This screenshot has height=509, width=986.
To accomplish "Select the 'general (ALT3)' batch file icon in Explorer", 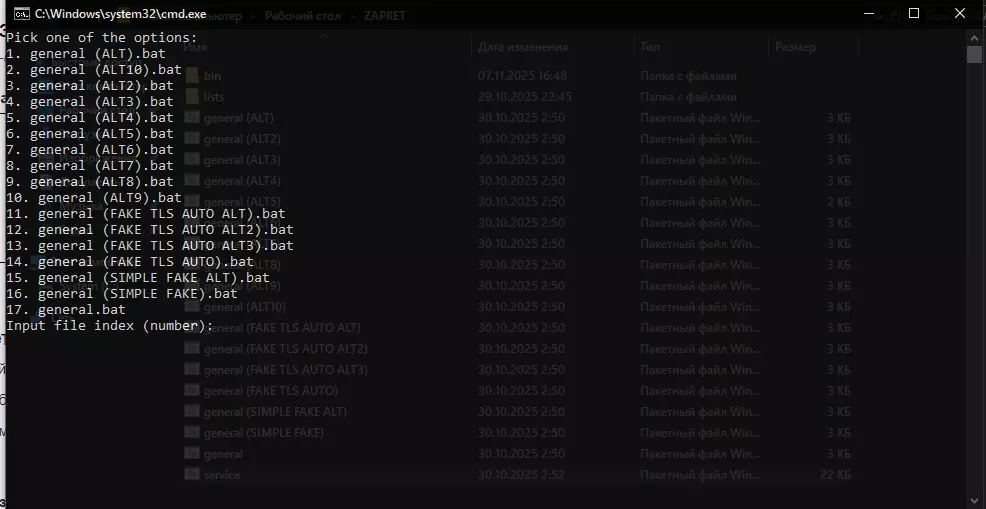I will [192, 160].
